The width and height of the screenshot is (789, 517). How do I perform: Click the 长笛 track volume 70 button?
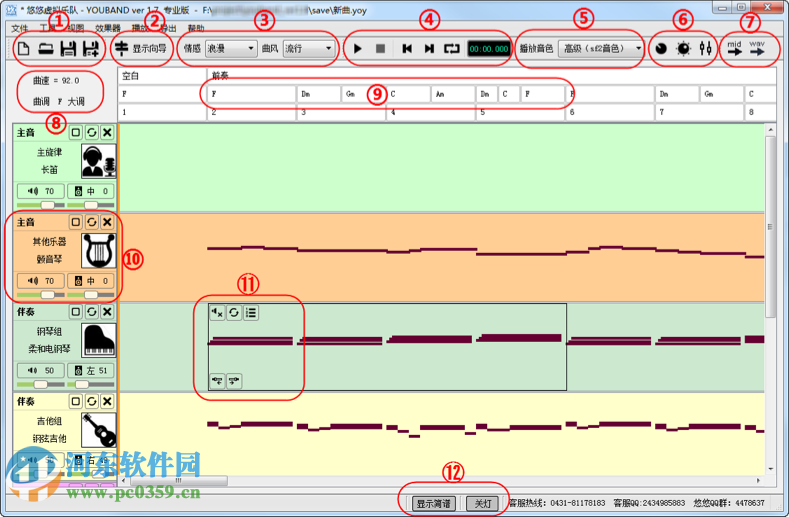[41, 191]
